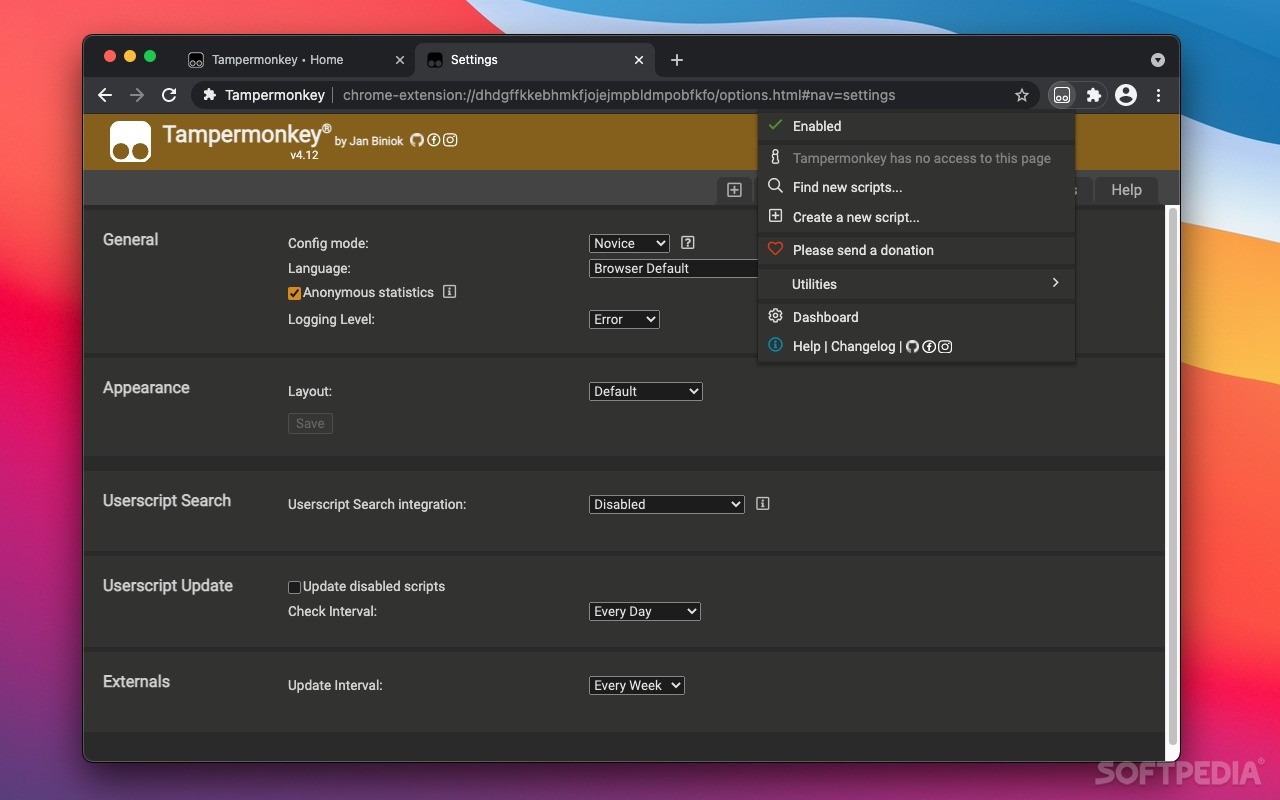Click the 'Userscript Update' section heading
The height and width of the screenshot is (800, 1280).
click(x=168, y=585)
